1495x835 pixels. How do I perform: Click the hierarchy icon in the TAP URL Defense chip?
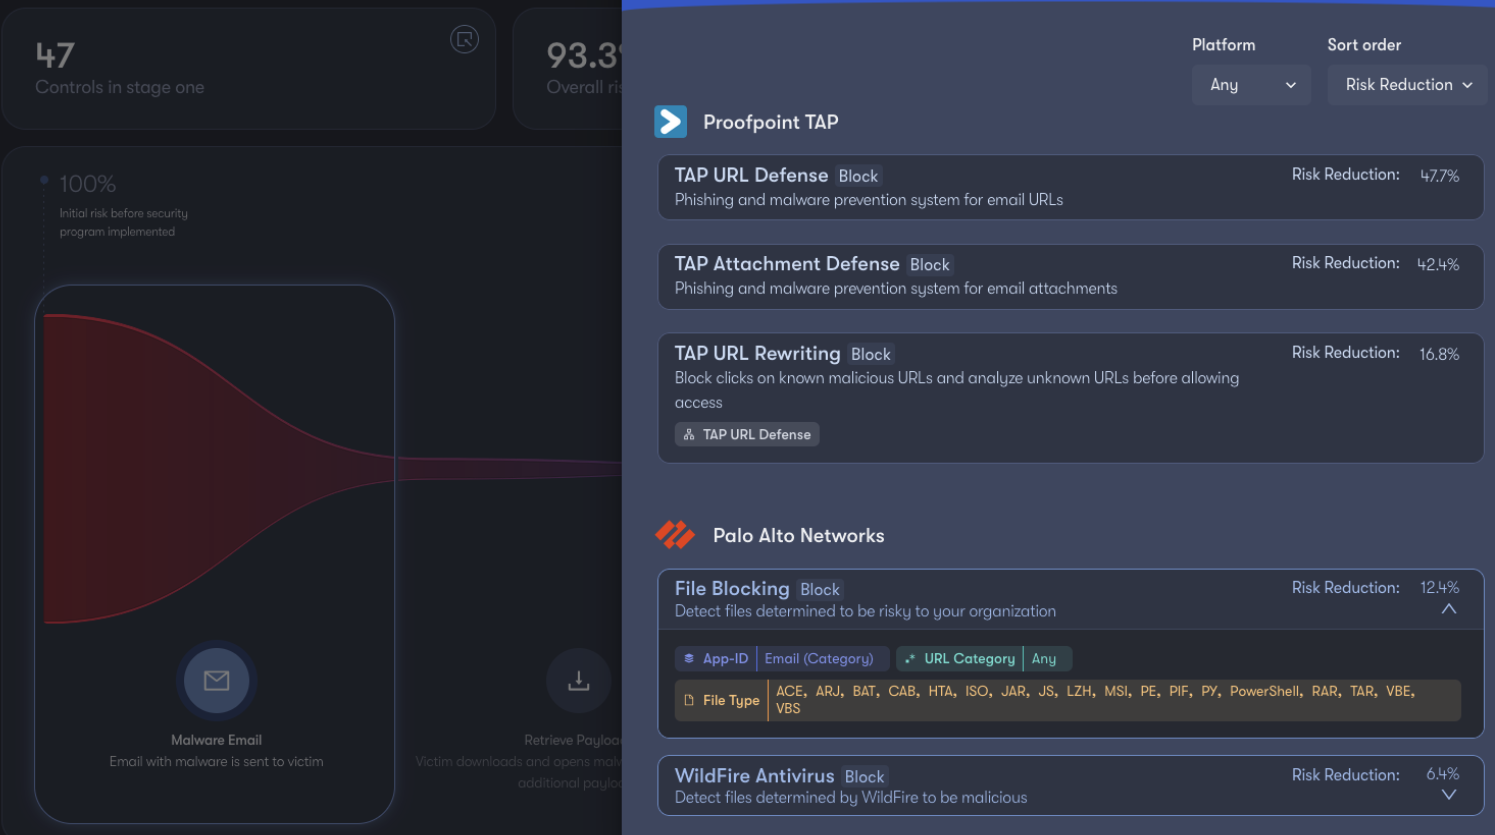coord(689,434)
